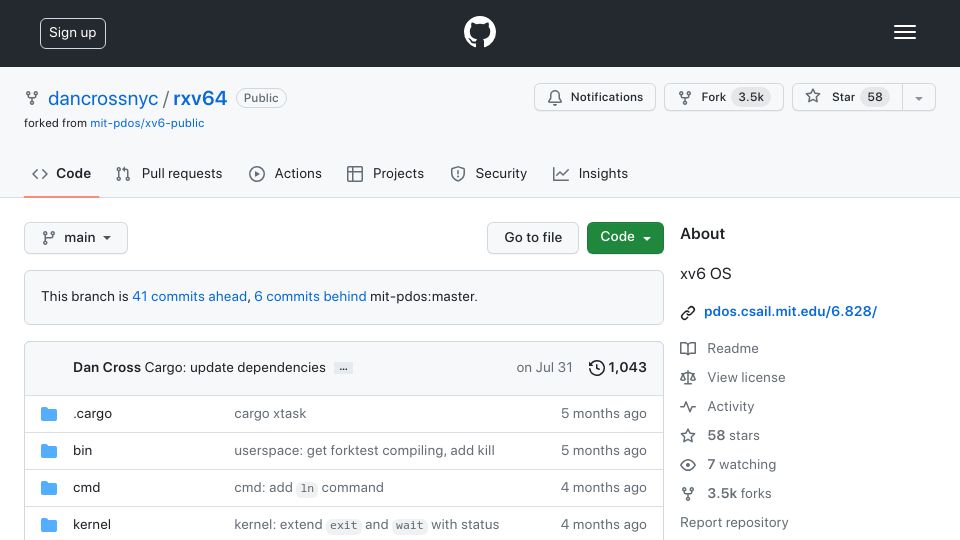This screenshot has width=960, height=540.
Task: Switch to the Projects tab
Action: (x=385, y=174)
